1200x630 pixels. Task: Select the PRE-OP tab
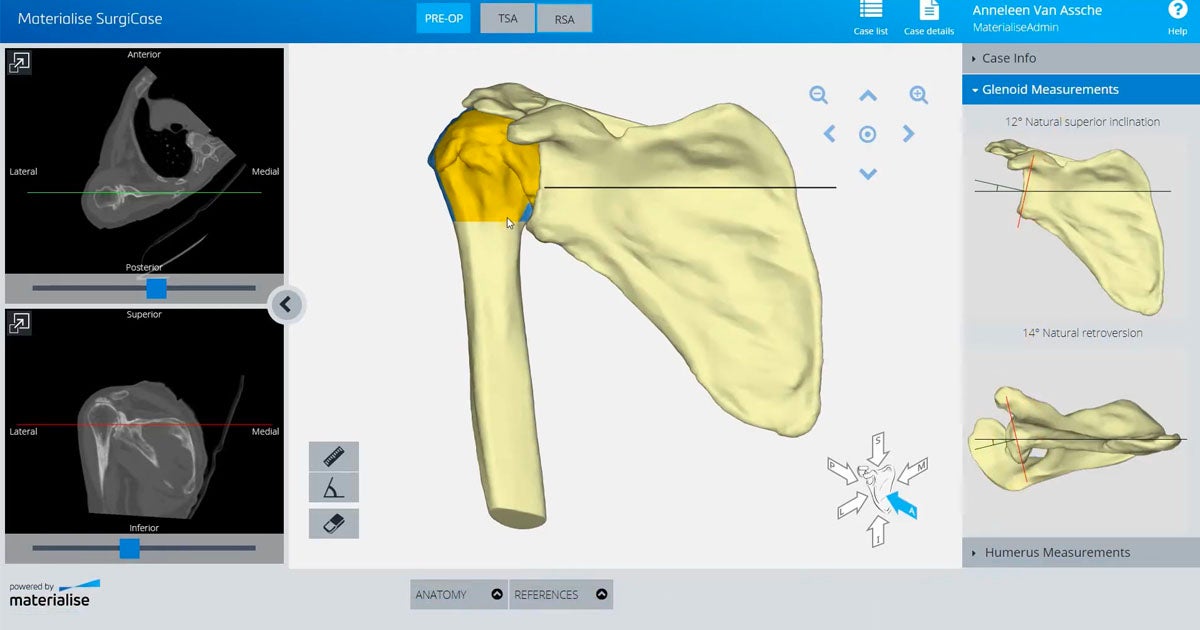click(x=443, y=18)
